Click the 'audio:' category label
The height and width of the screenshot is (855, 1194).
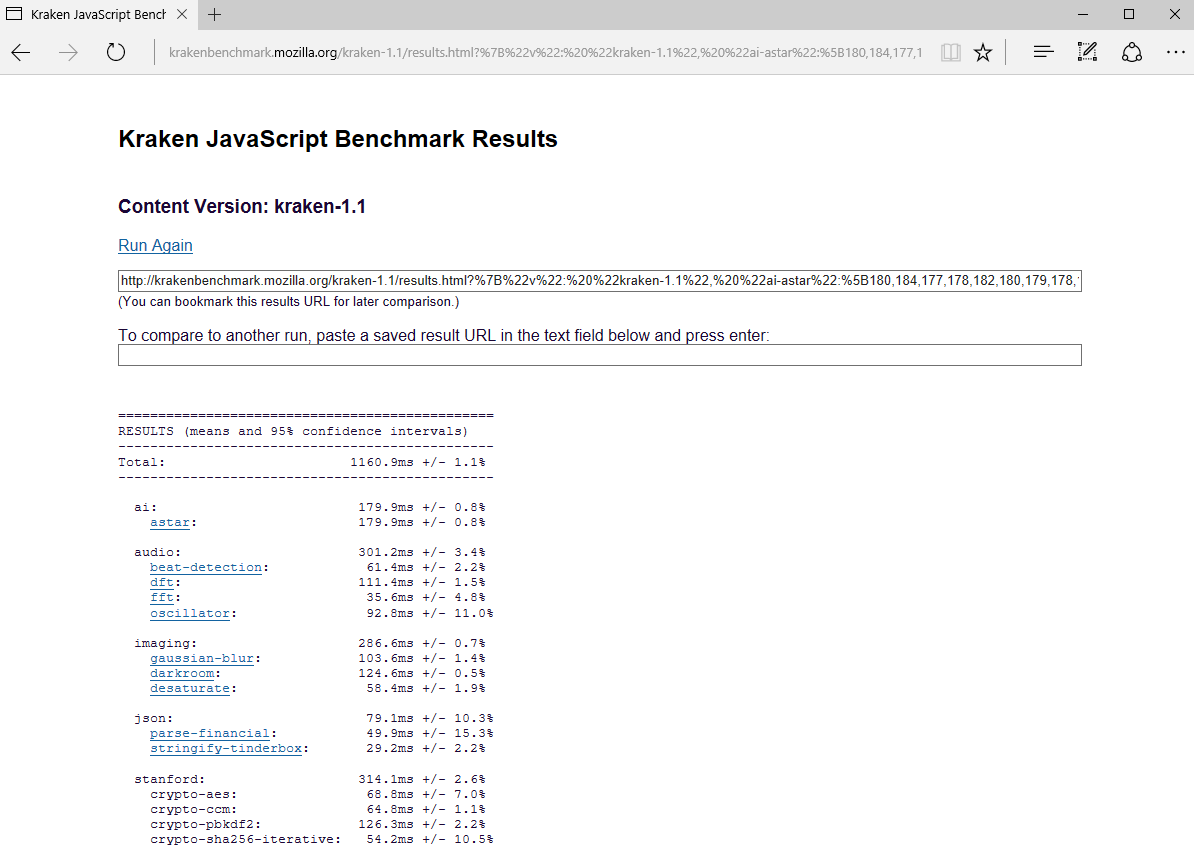[158, 552]
